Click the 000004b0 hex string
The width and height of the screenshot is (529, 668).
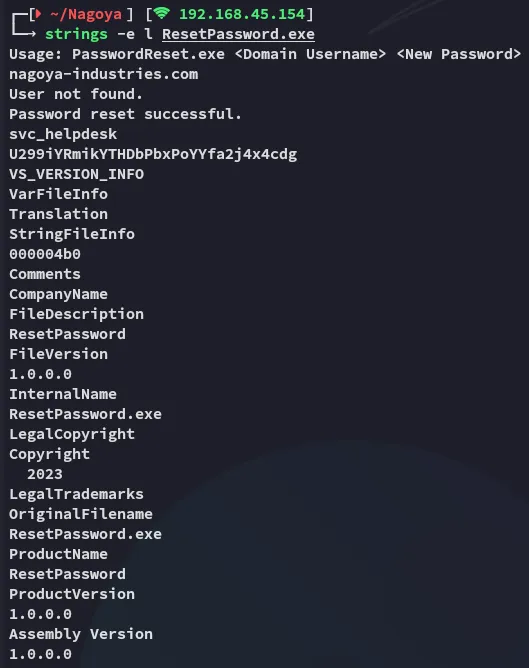pyautogui.click(x=45, y=254)
